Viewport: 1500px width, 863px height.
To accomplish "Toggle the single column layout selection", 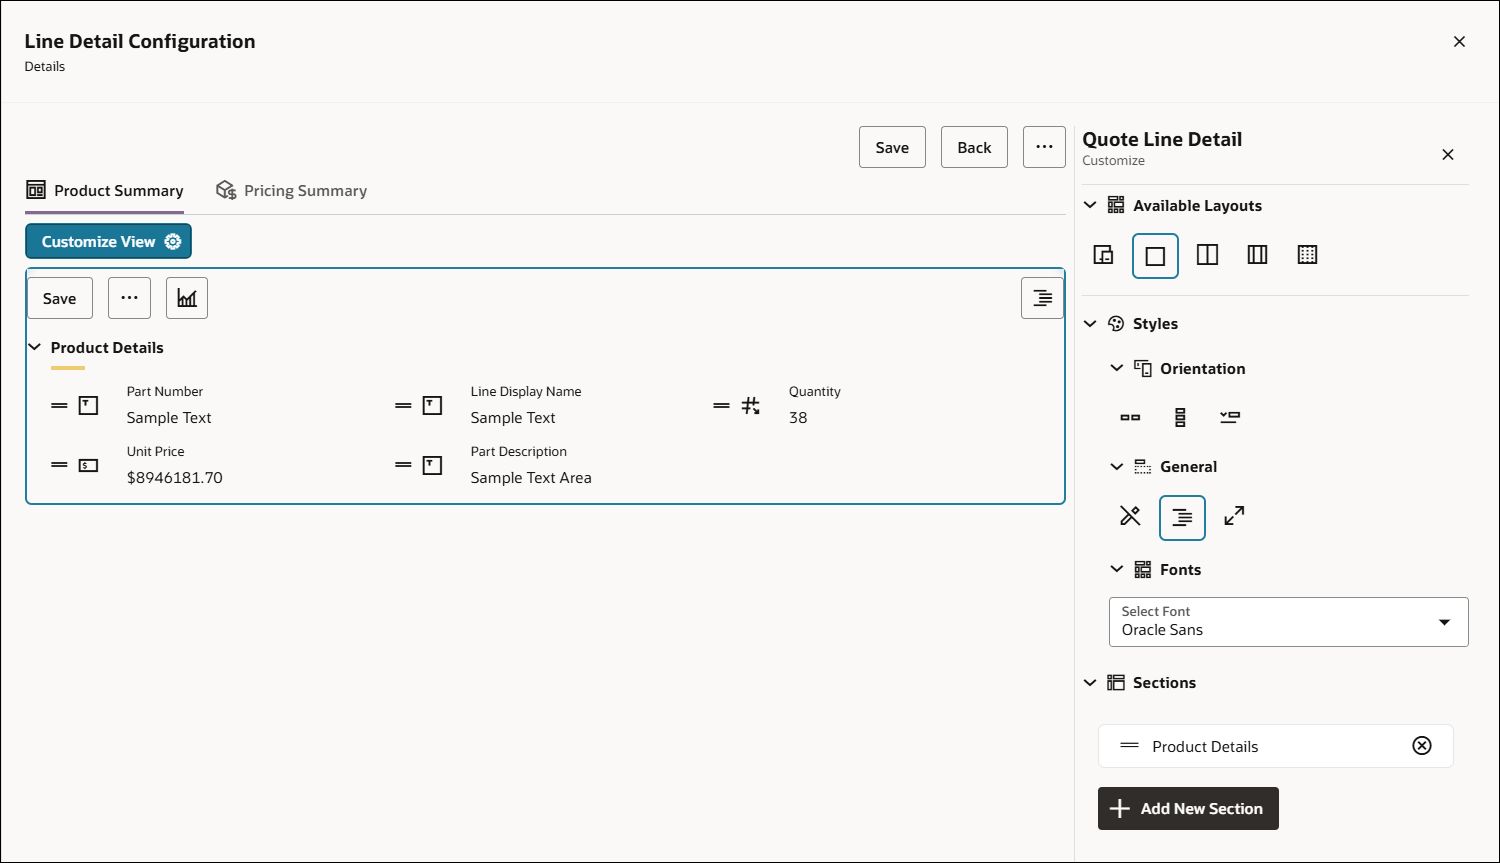I will [x=1155, y=255].
